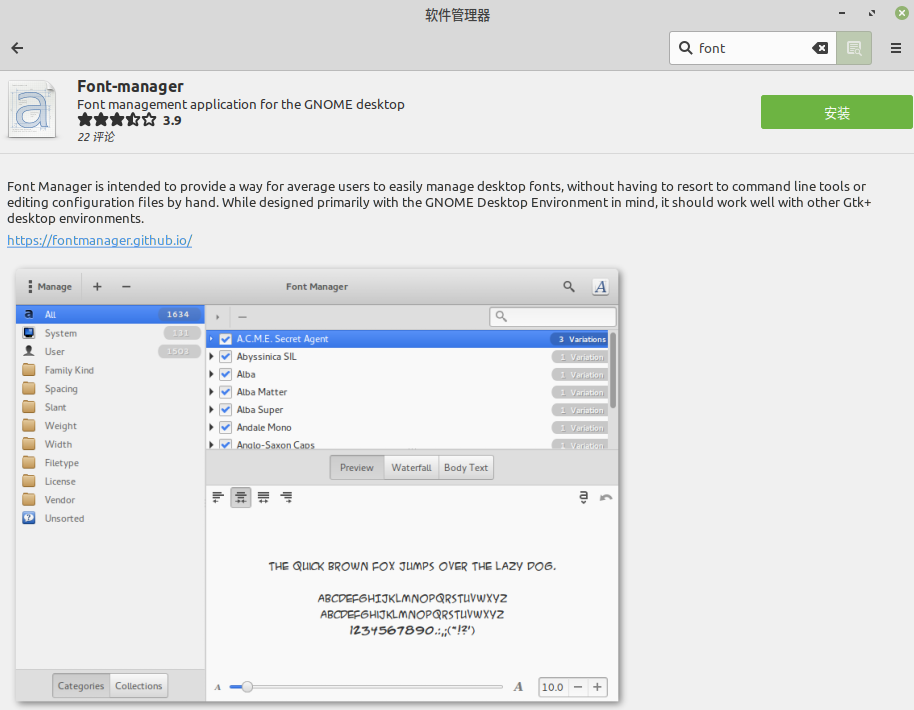Open the Weight folder icon
This screenshot has height=710, width=914.
coord(29,426)
